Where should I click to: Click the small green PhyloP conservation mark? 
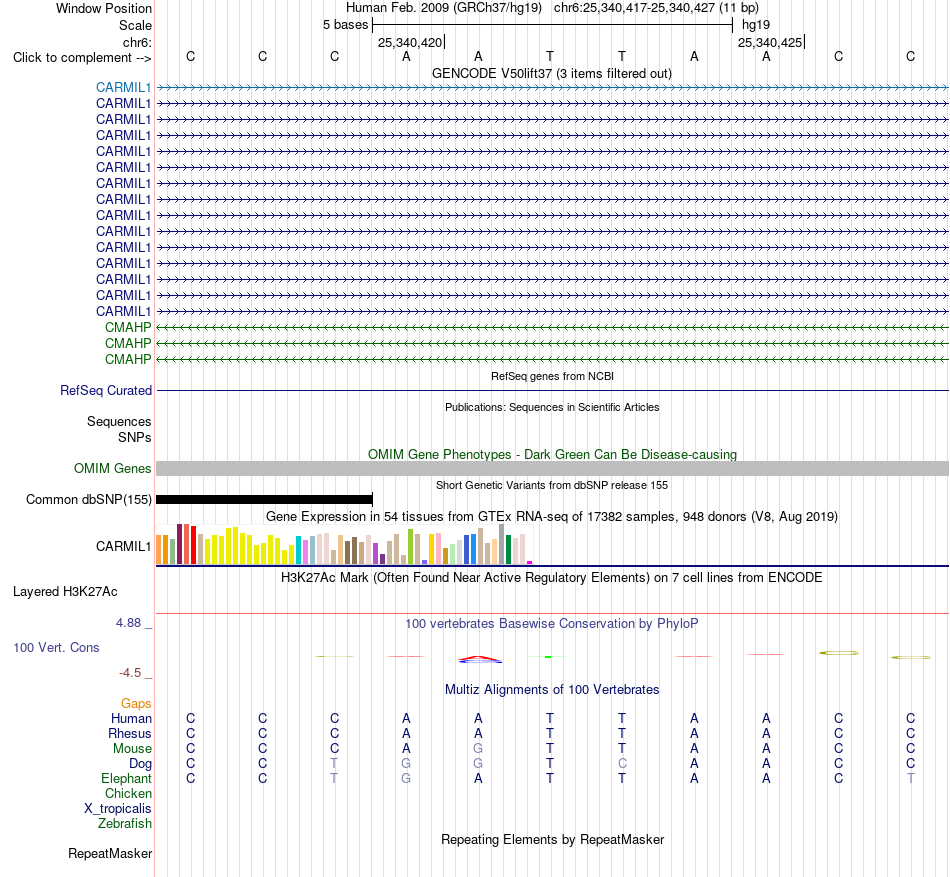(548, 657)
